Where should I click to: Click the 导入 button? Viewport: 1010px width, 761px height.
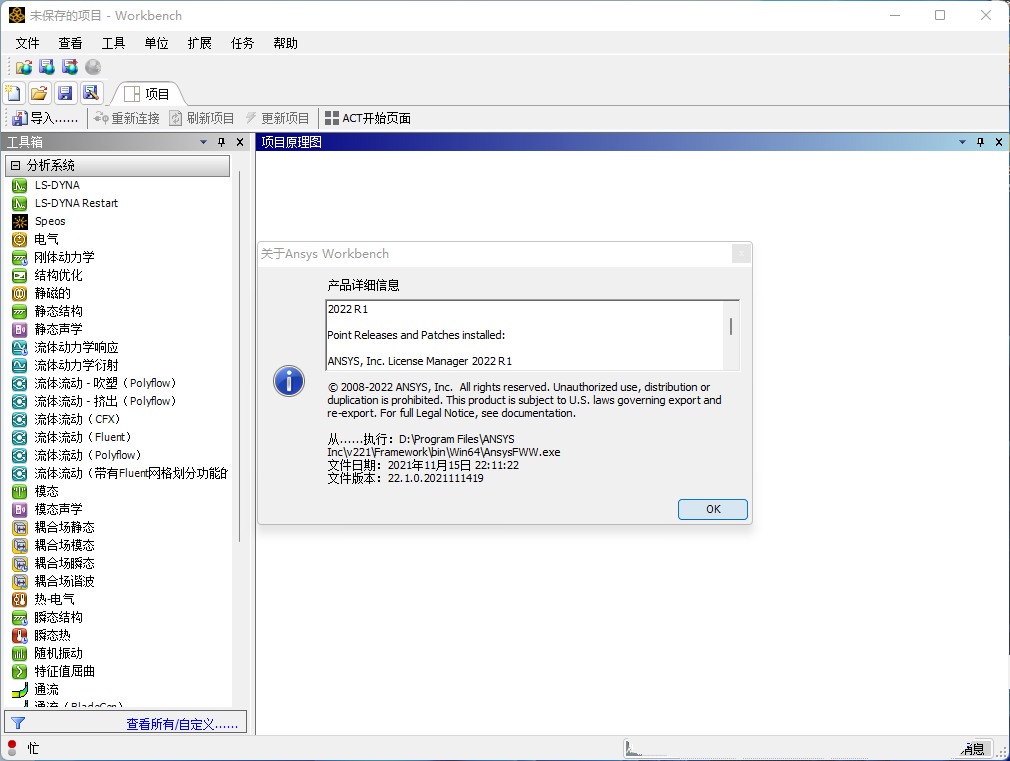click(x=45, y=119)
